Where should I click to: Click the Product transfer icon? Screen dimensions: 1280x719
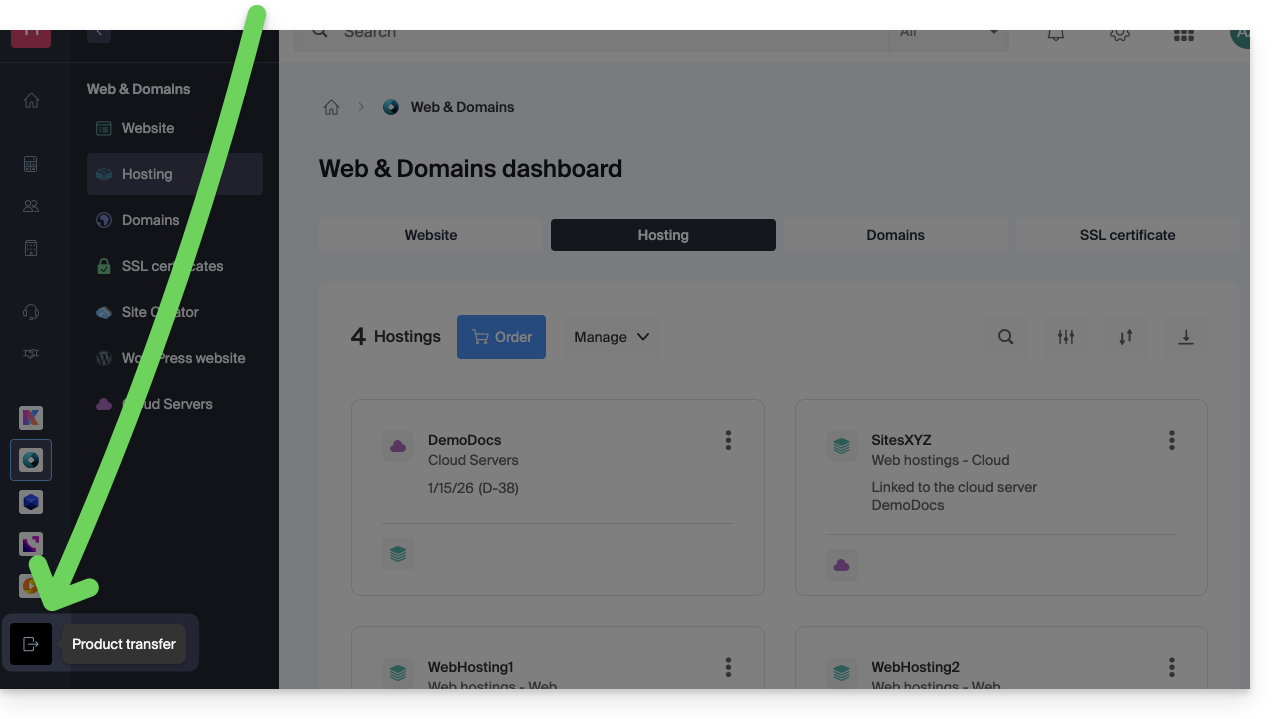click(x=31, y=644)
